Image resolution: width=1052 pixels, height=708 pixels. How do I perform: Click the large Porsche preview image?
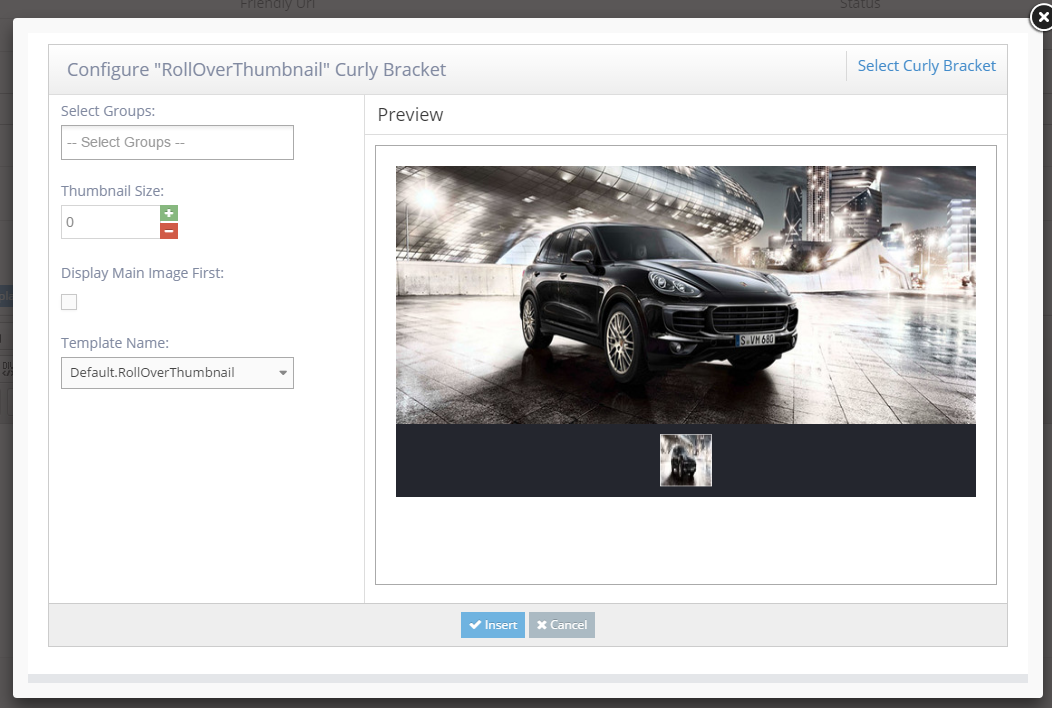(x=685, y=295)
